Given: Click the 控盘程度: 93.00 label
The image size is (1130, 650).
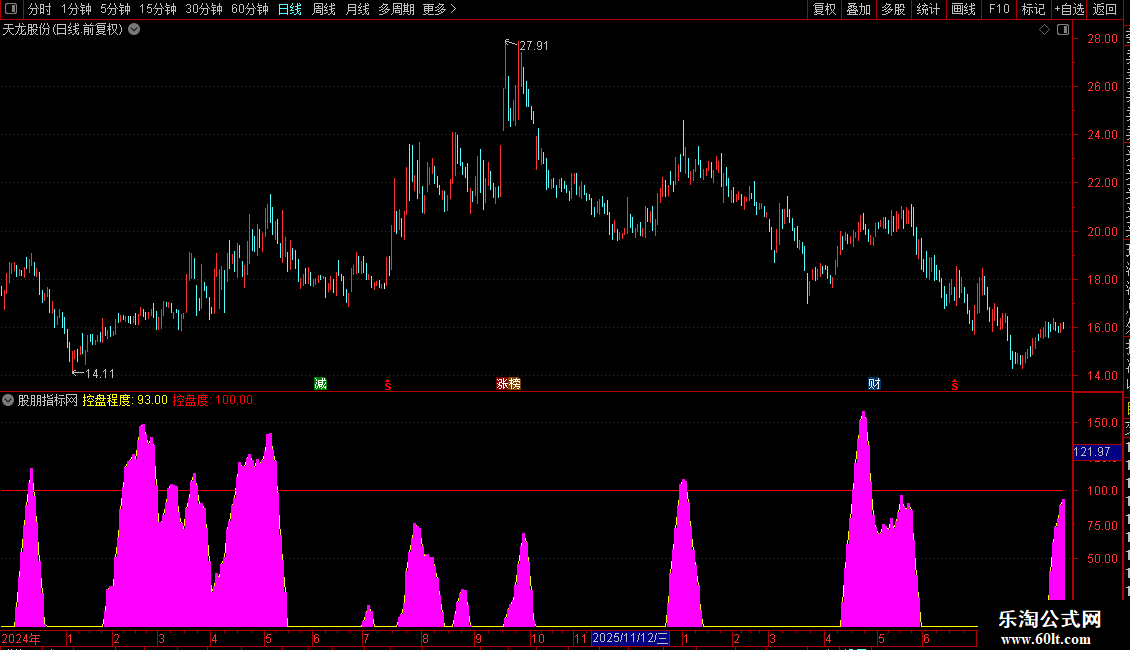Looking at the screenshot, I should tap(125, 400).
